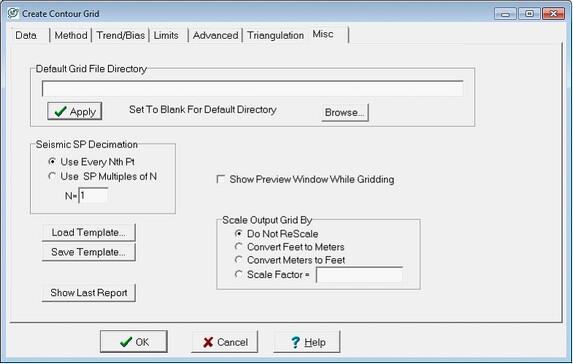Click the Default Grid File Directory field
Viewport: 573px width, 364px height.
253,88
